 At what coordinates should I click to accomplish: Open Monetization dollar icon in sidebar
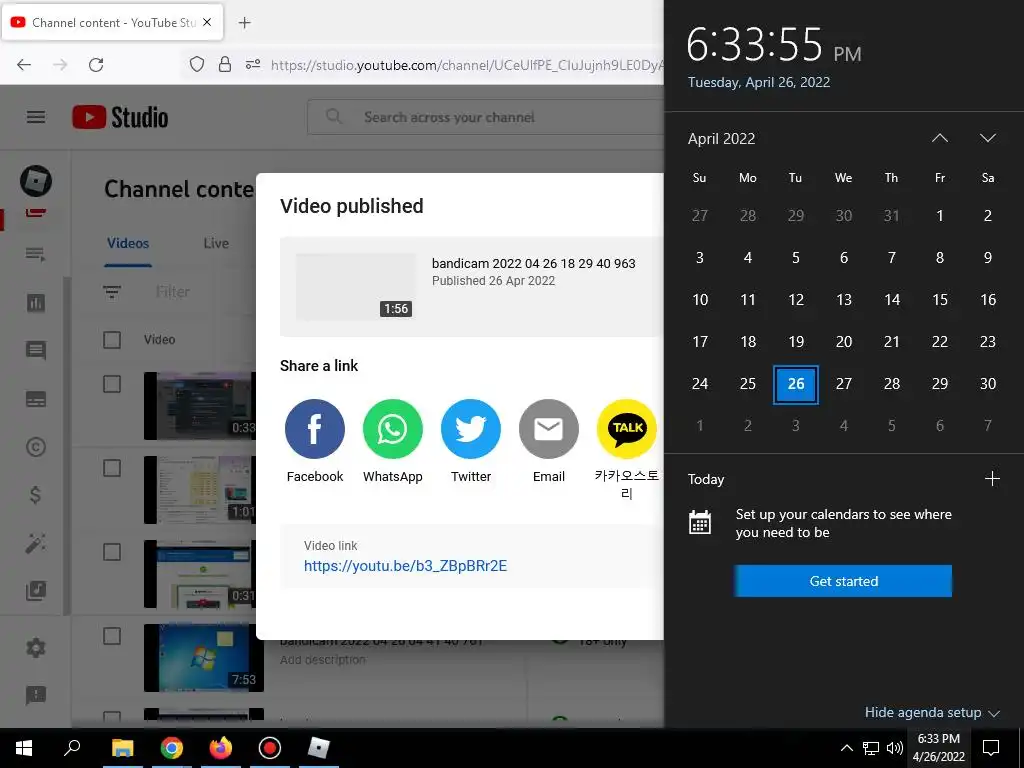point(36,495)
